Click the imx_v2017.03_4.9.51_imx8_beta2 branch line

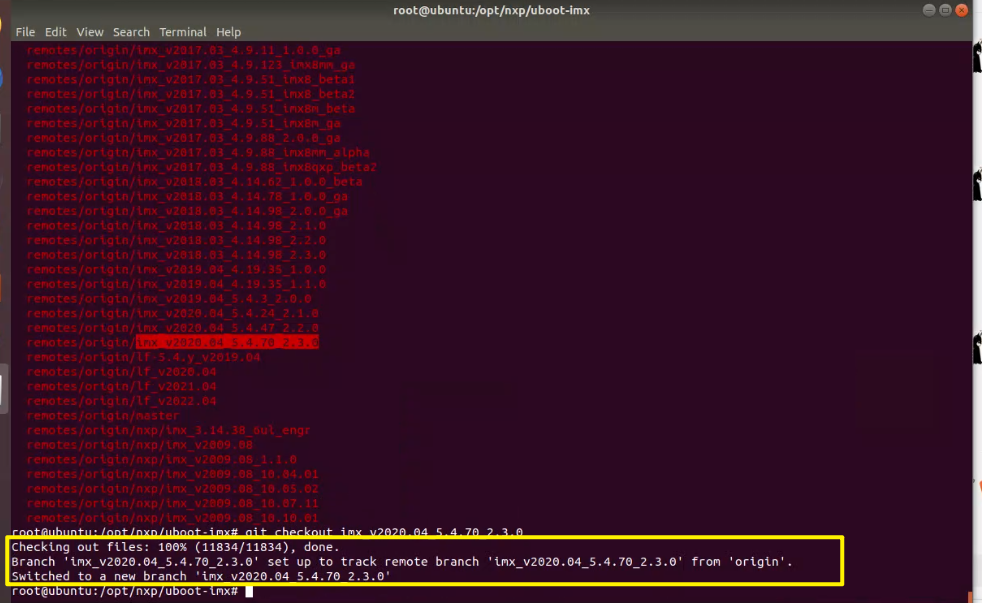(x=191, y=94)
